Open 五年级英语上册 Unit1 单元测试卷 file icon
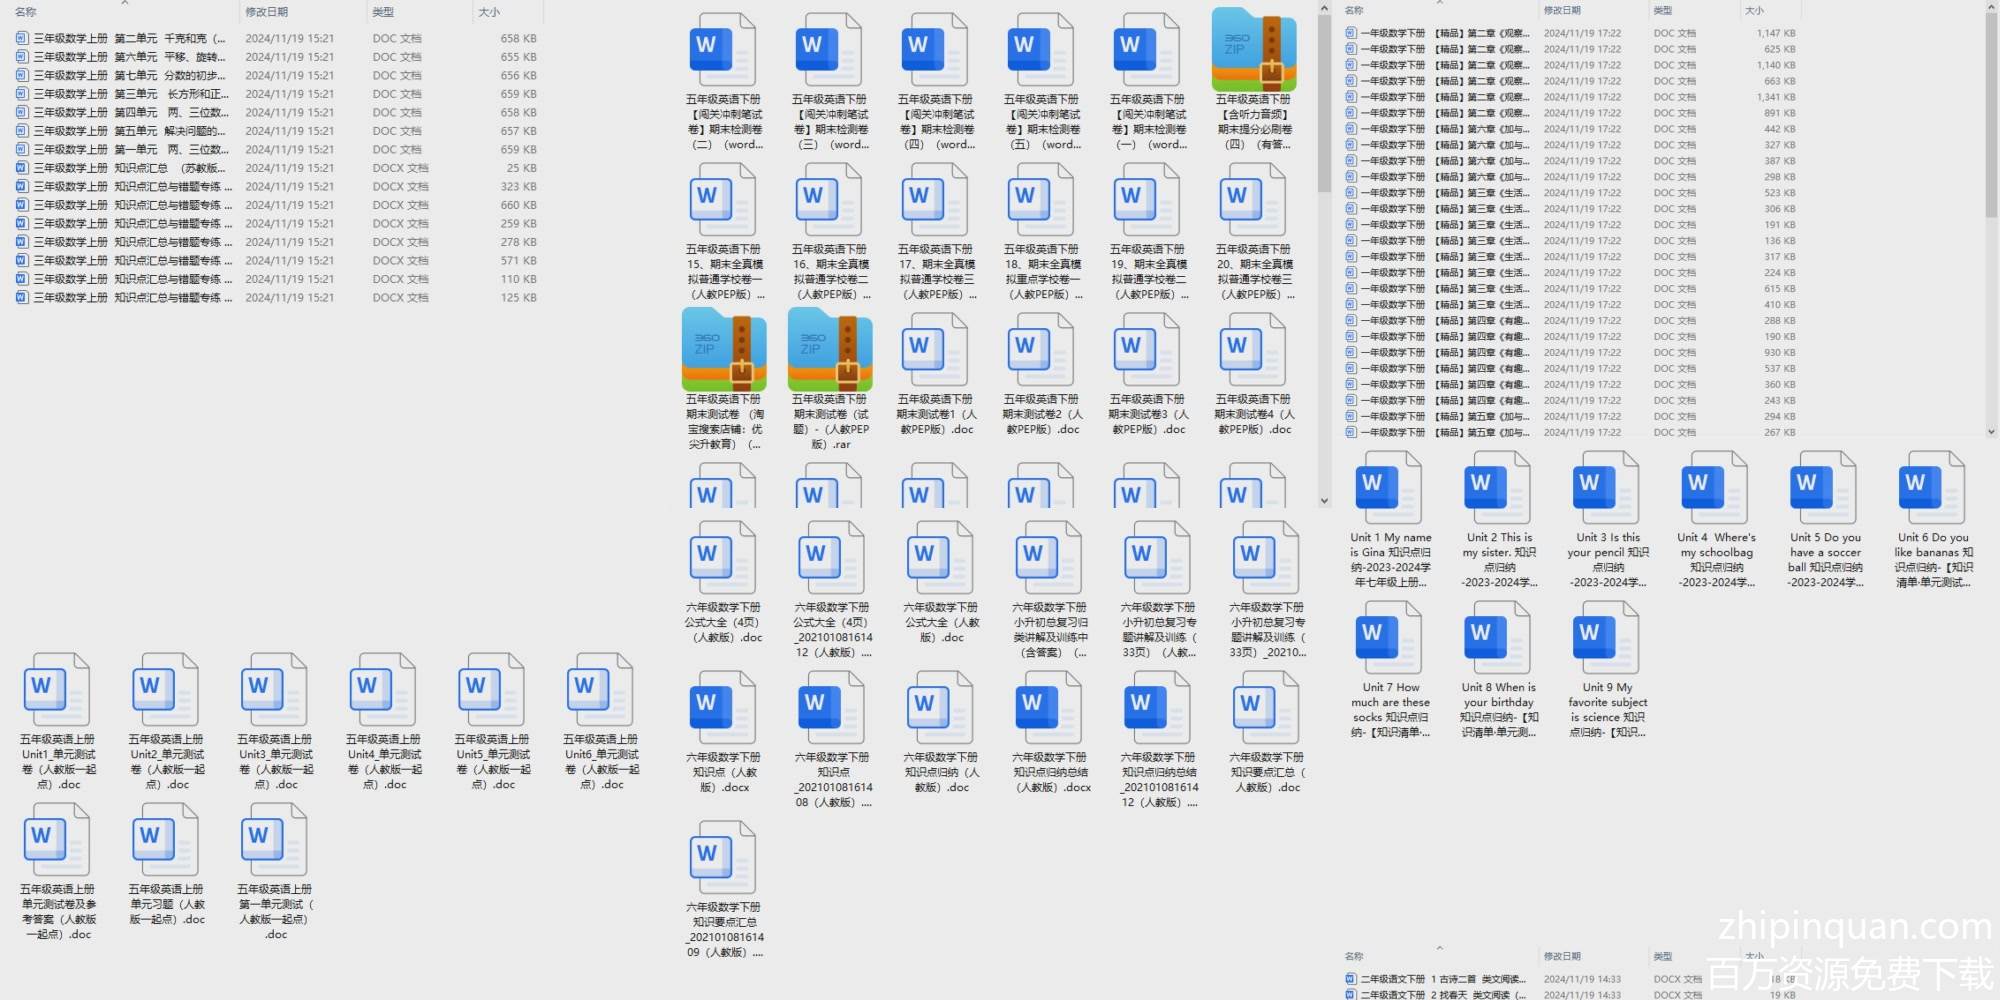Screen dimensions: 2000x1000 [x=57, y=690]
